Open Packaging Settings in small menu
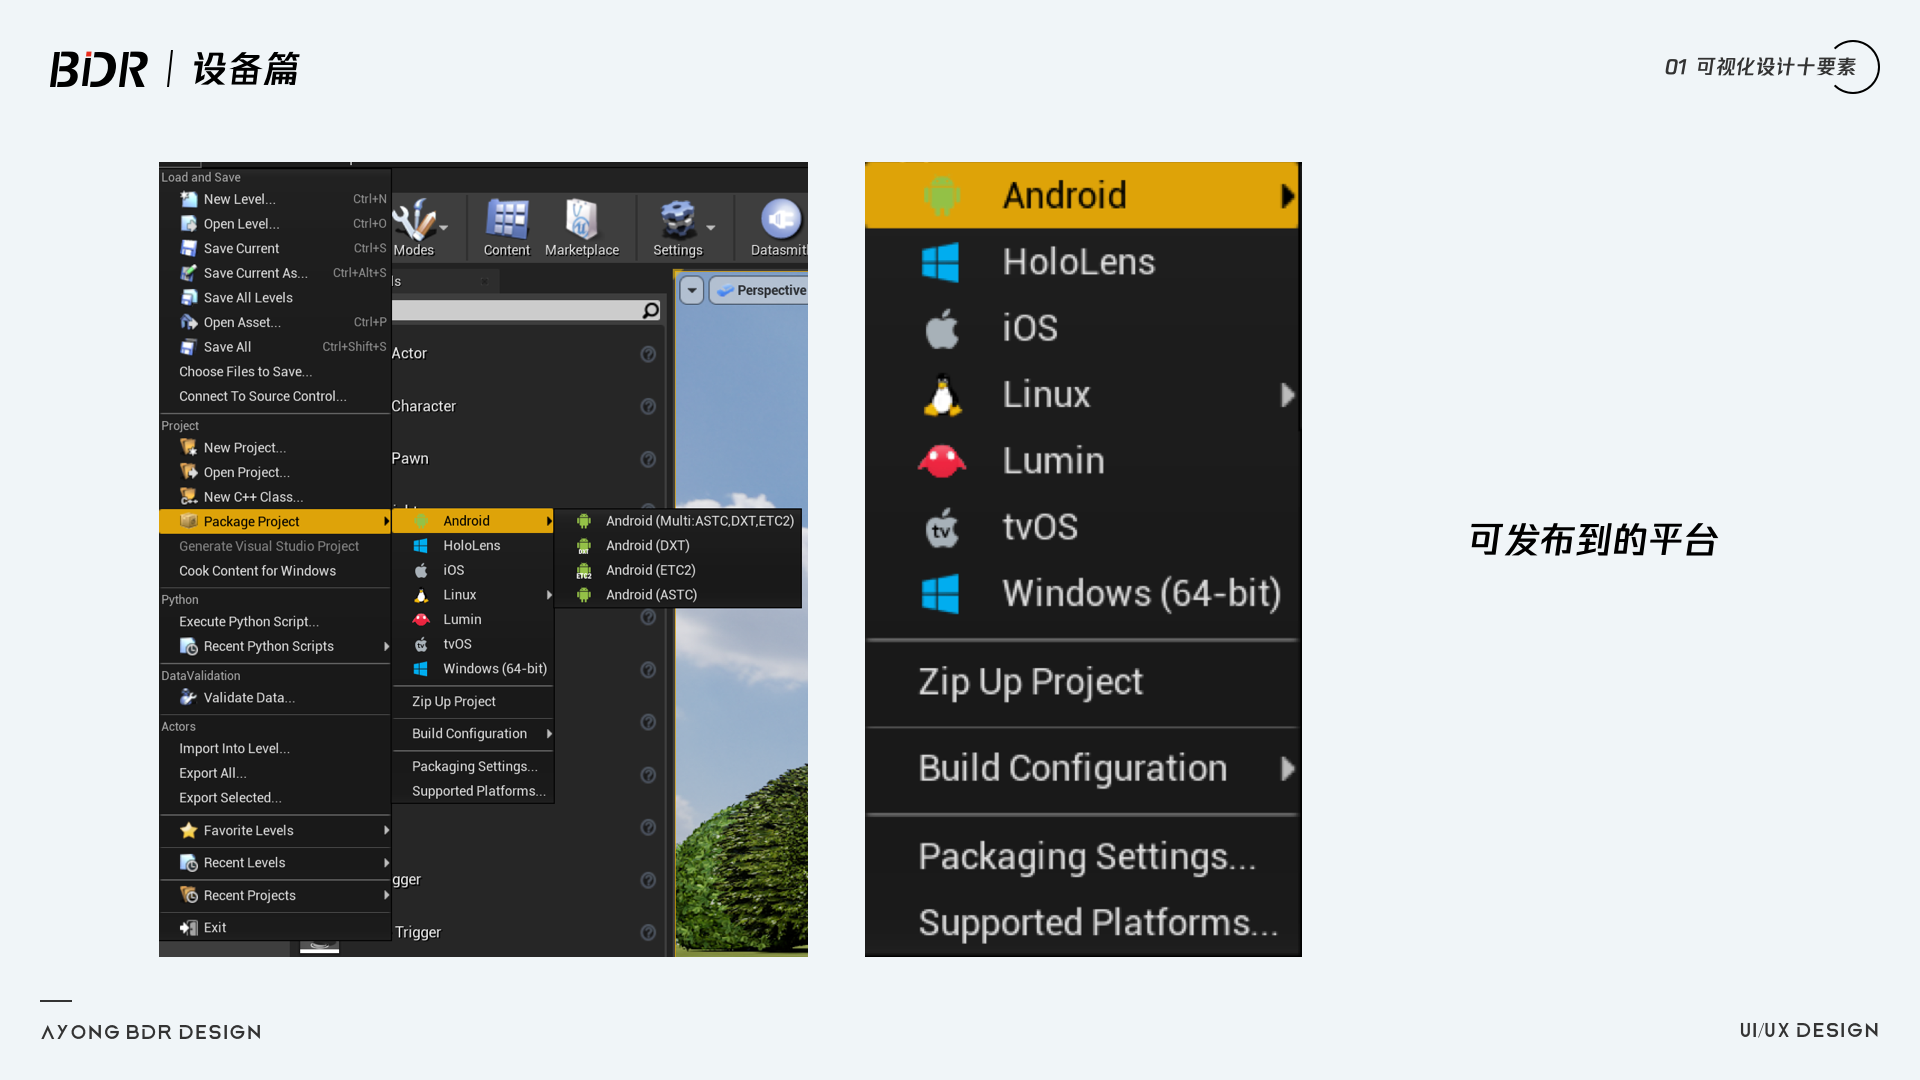Screen dimensions: 1920x1080 pos(473,767)
